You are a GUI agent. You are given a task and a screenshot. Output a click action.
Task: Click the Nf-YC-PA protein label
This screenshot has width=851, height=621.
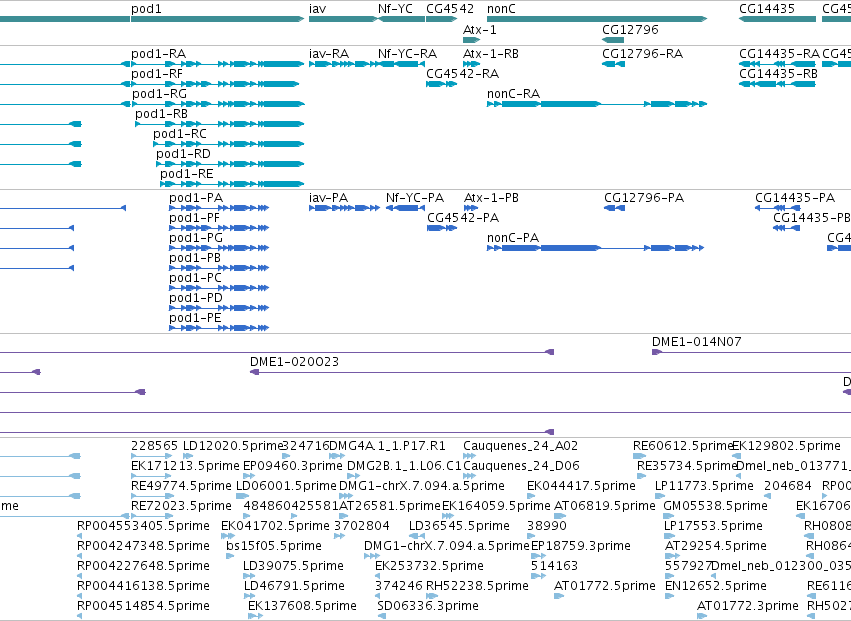click(415, 198)
